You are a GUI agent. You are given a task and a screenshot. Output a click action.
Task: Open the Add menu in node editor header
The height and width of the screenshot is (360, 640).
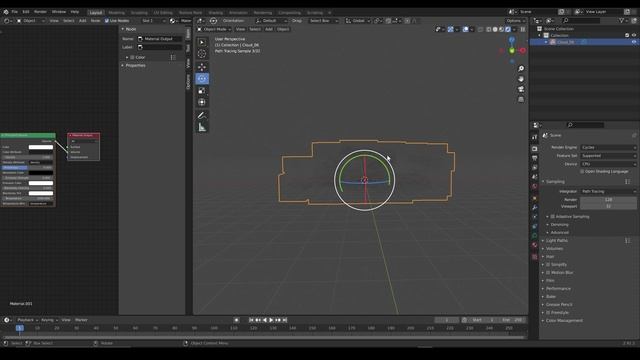click(x=82, y=20)
